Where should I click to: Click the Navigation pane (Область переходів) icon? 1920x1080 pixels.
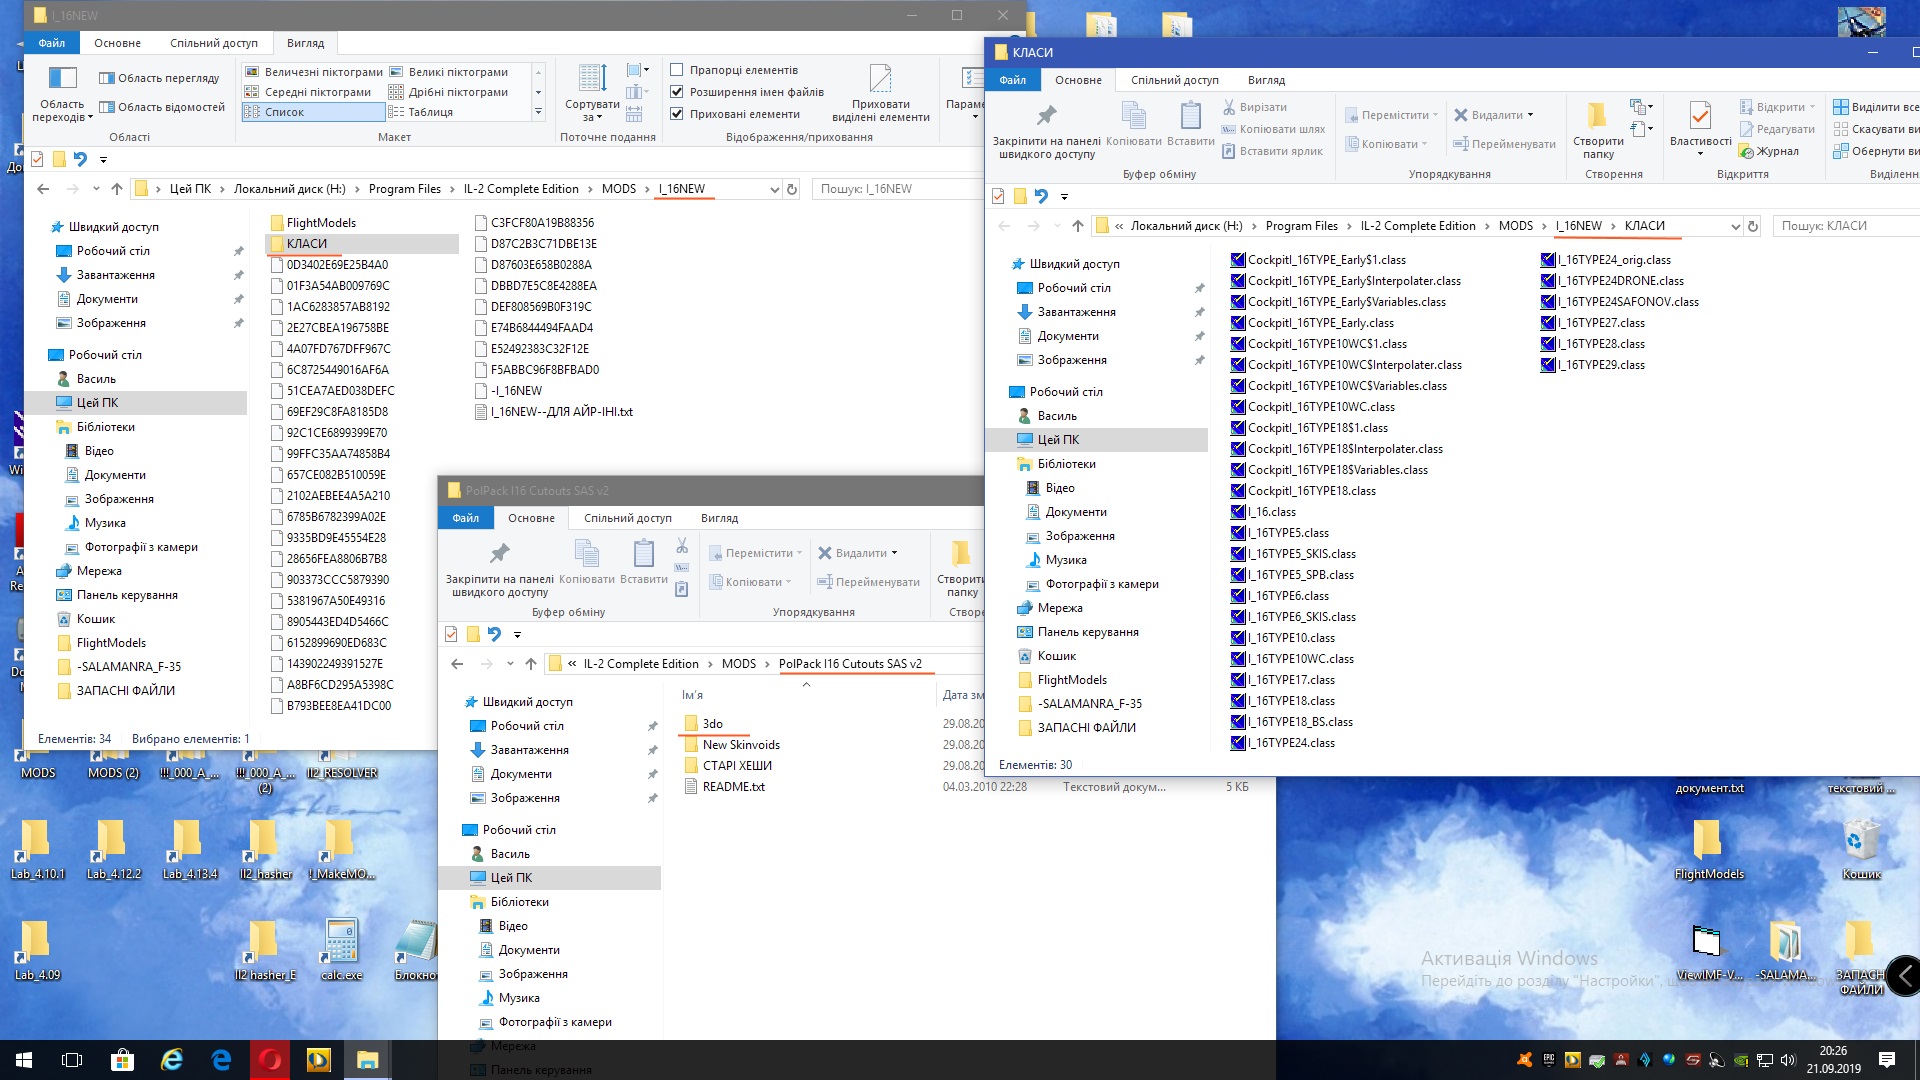pos(62,79)
